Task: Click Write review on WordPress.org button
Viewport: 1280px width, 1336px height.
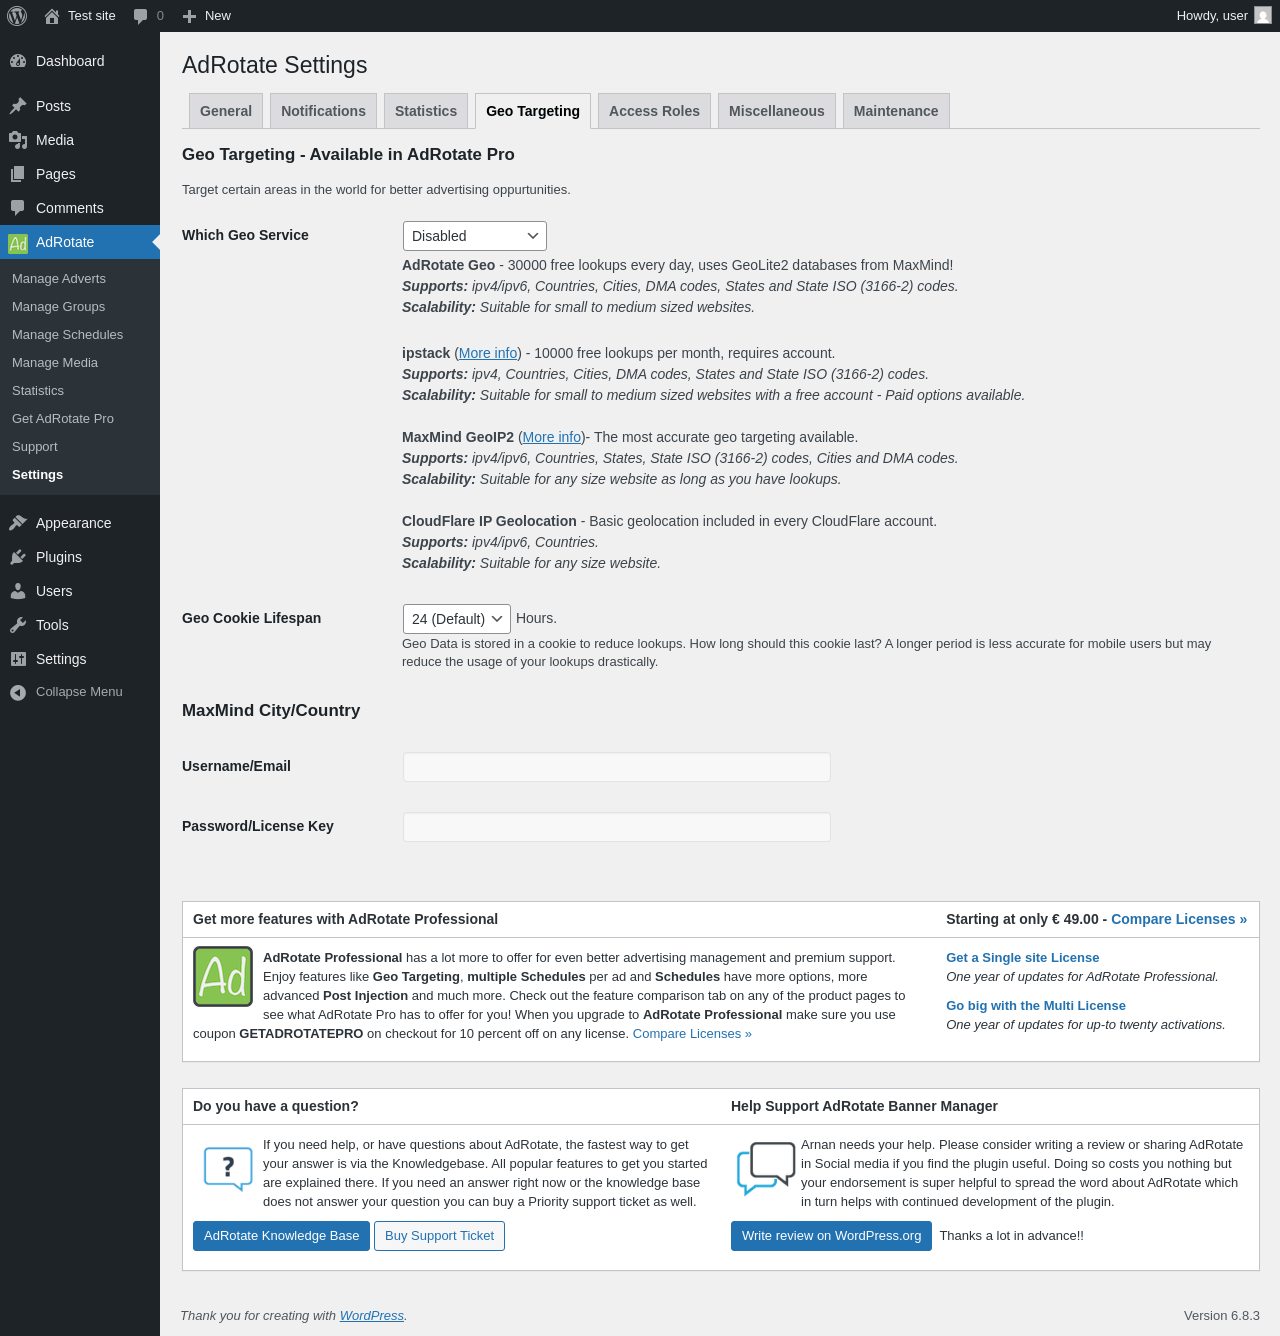Action: pyautogui.click(x=831, y=1236)
